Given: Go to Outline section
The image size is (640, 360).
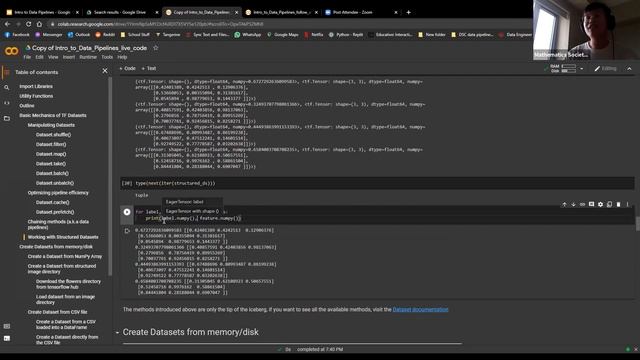Looking at the screenshot, I should (x=27, y=106).
